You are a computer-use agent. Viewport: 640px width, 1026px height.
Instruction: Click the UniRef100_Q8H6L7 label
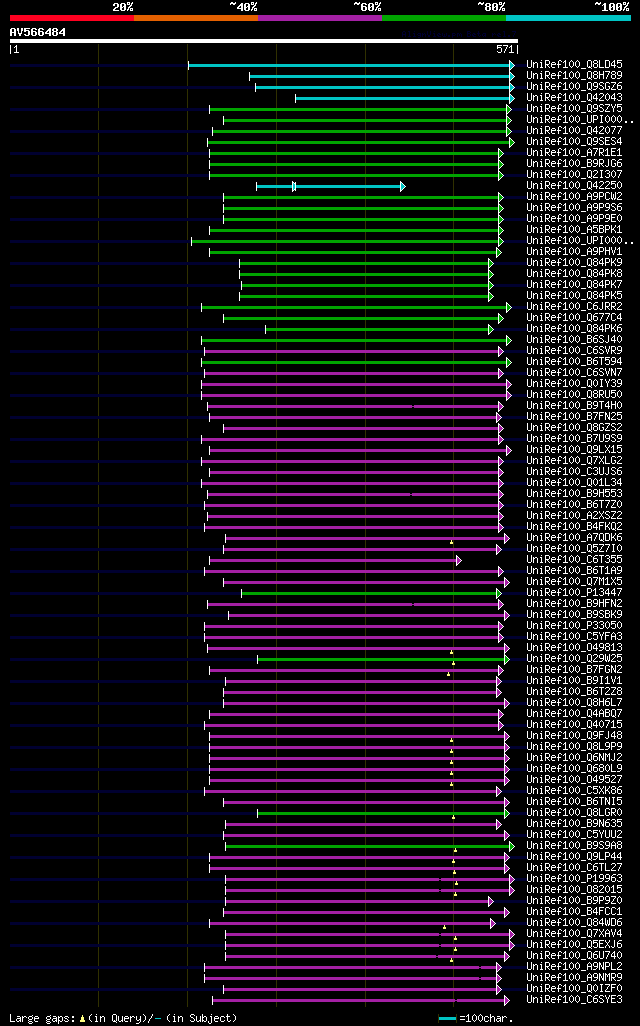(575, 703)
